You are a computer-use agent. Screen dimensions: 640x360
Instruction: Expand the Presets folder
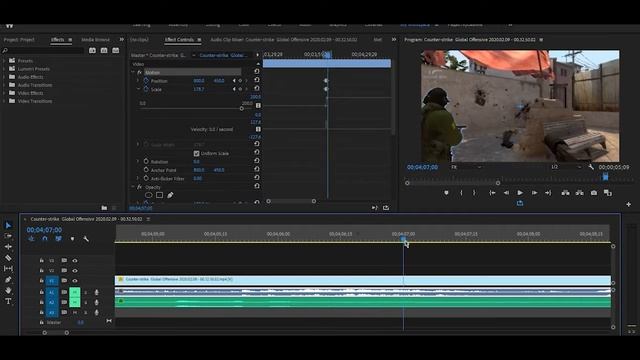(x=5, y=60)
